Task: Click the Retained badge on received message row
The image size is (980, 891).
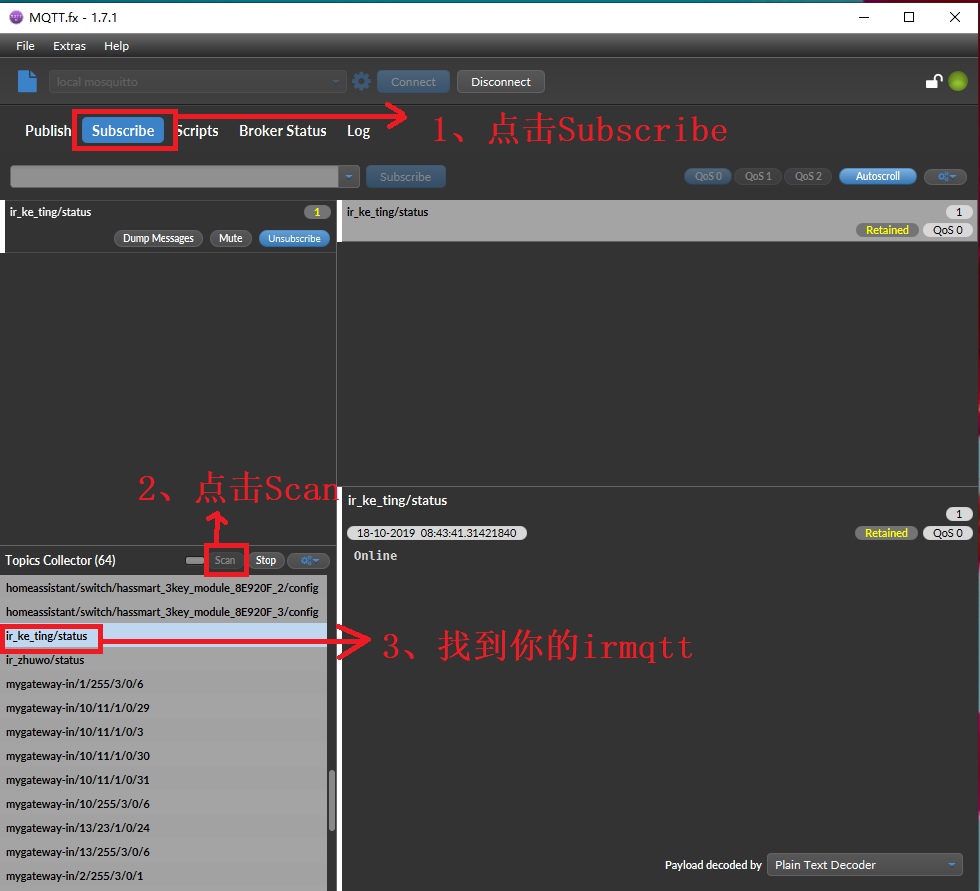Action: tap(887, 230)
